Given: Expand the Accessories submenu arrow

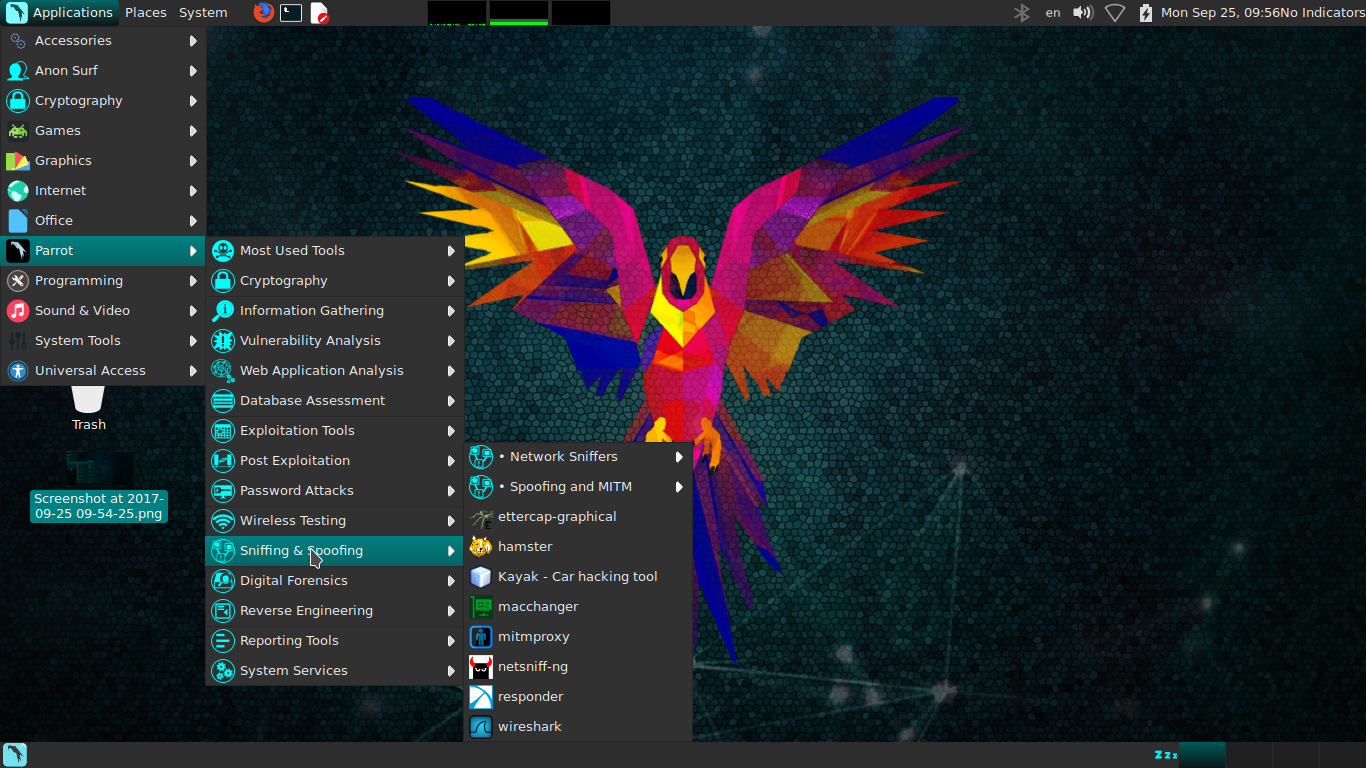Looking at the screenshot, I should [x=193, y=41].
